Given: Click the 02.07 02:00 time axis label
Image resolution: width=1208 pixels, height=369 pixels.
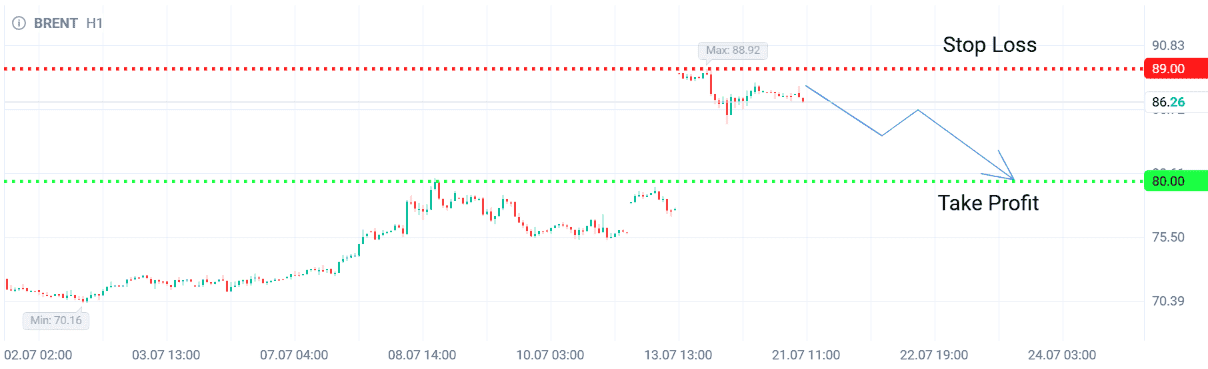Looking at the screenshot, I should pos(39,354).
